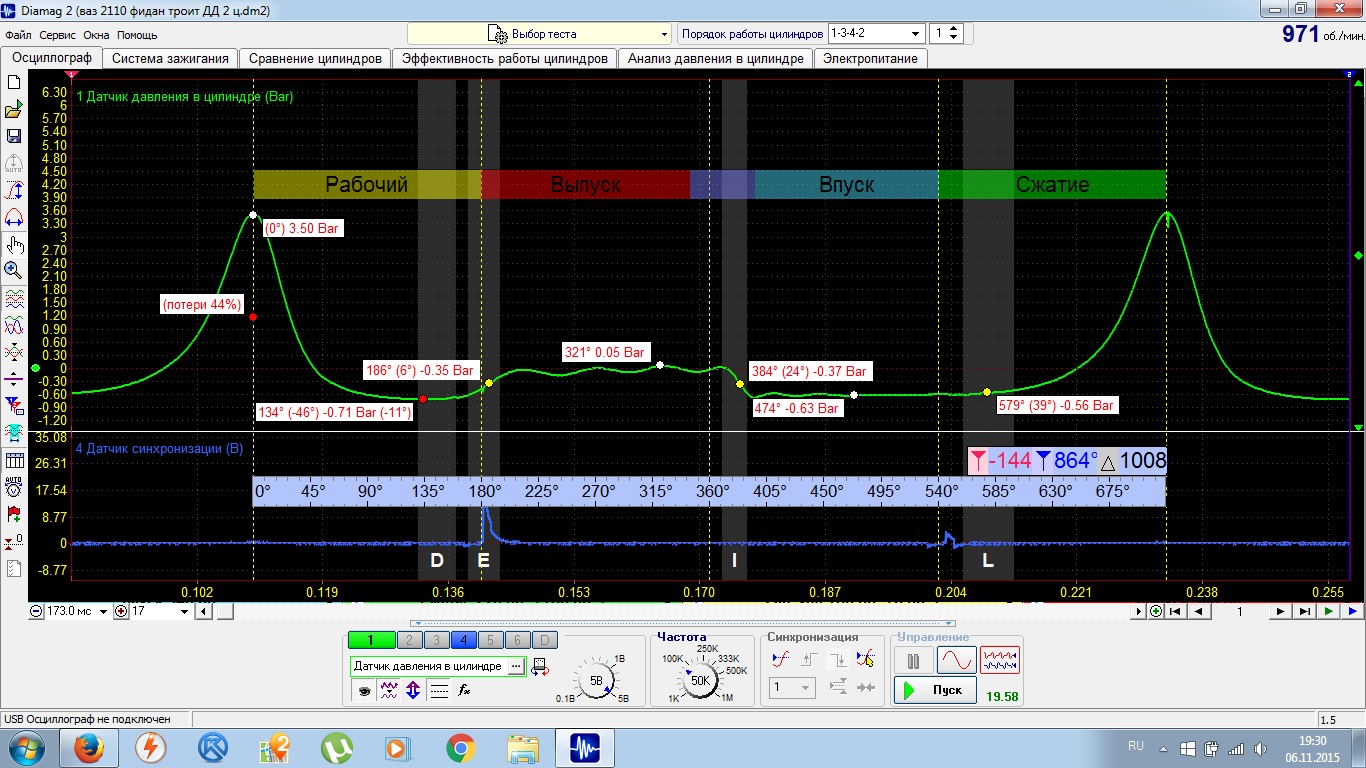Select the magnifier zoom tool
The height and width of the screenshot is (768, 1366).
click(14, 270)
